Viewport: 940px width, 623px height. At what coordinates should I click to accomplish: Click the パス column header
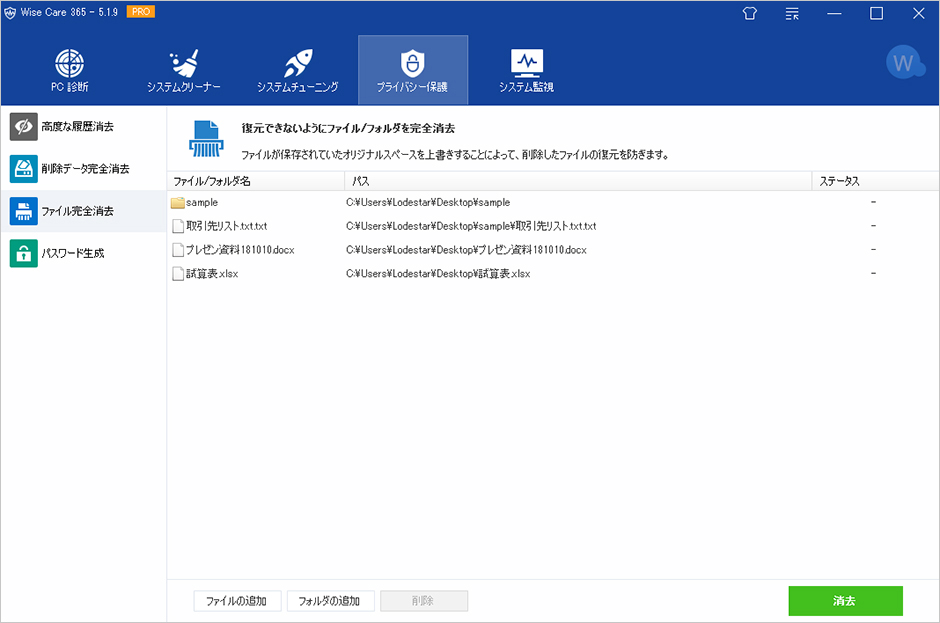(578, 181)
